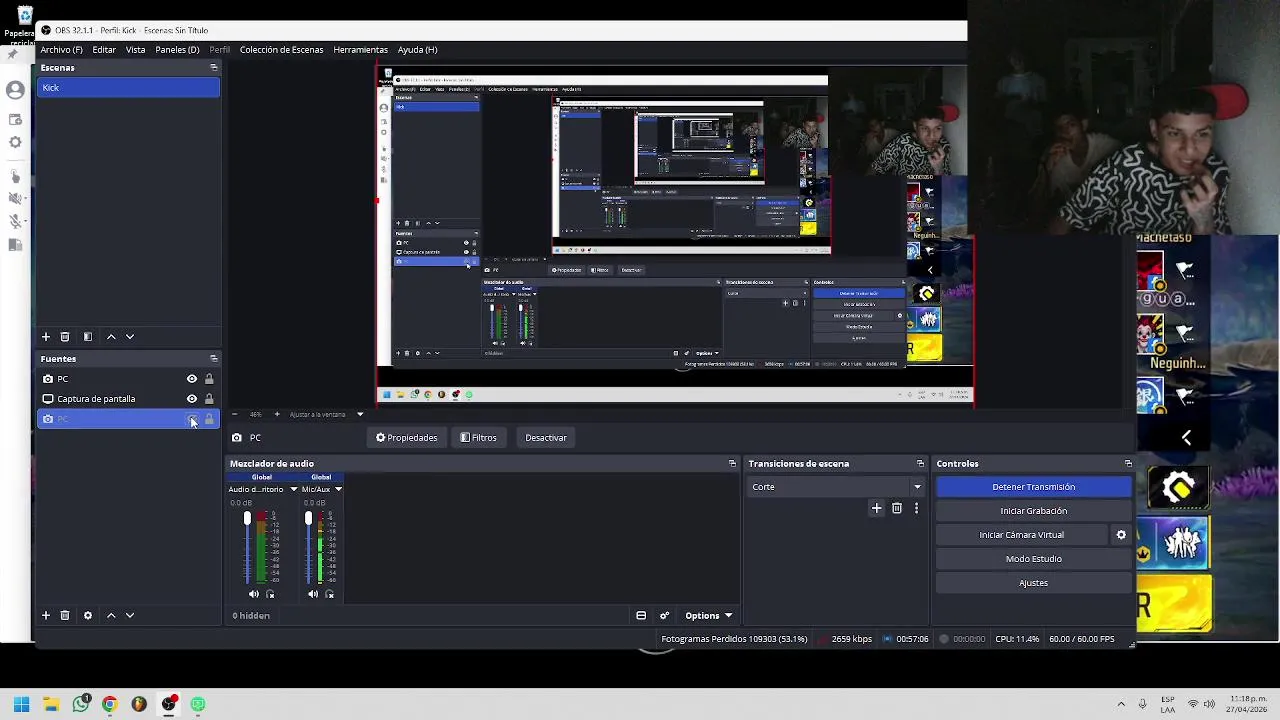Enable Modo Estudio button
Screen dimensions: 1280x720
tap(1034, 559)
